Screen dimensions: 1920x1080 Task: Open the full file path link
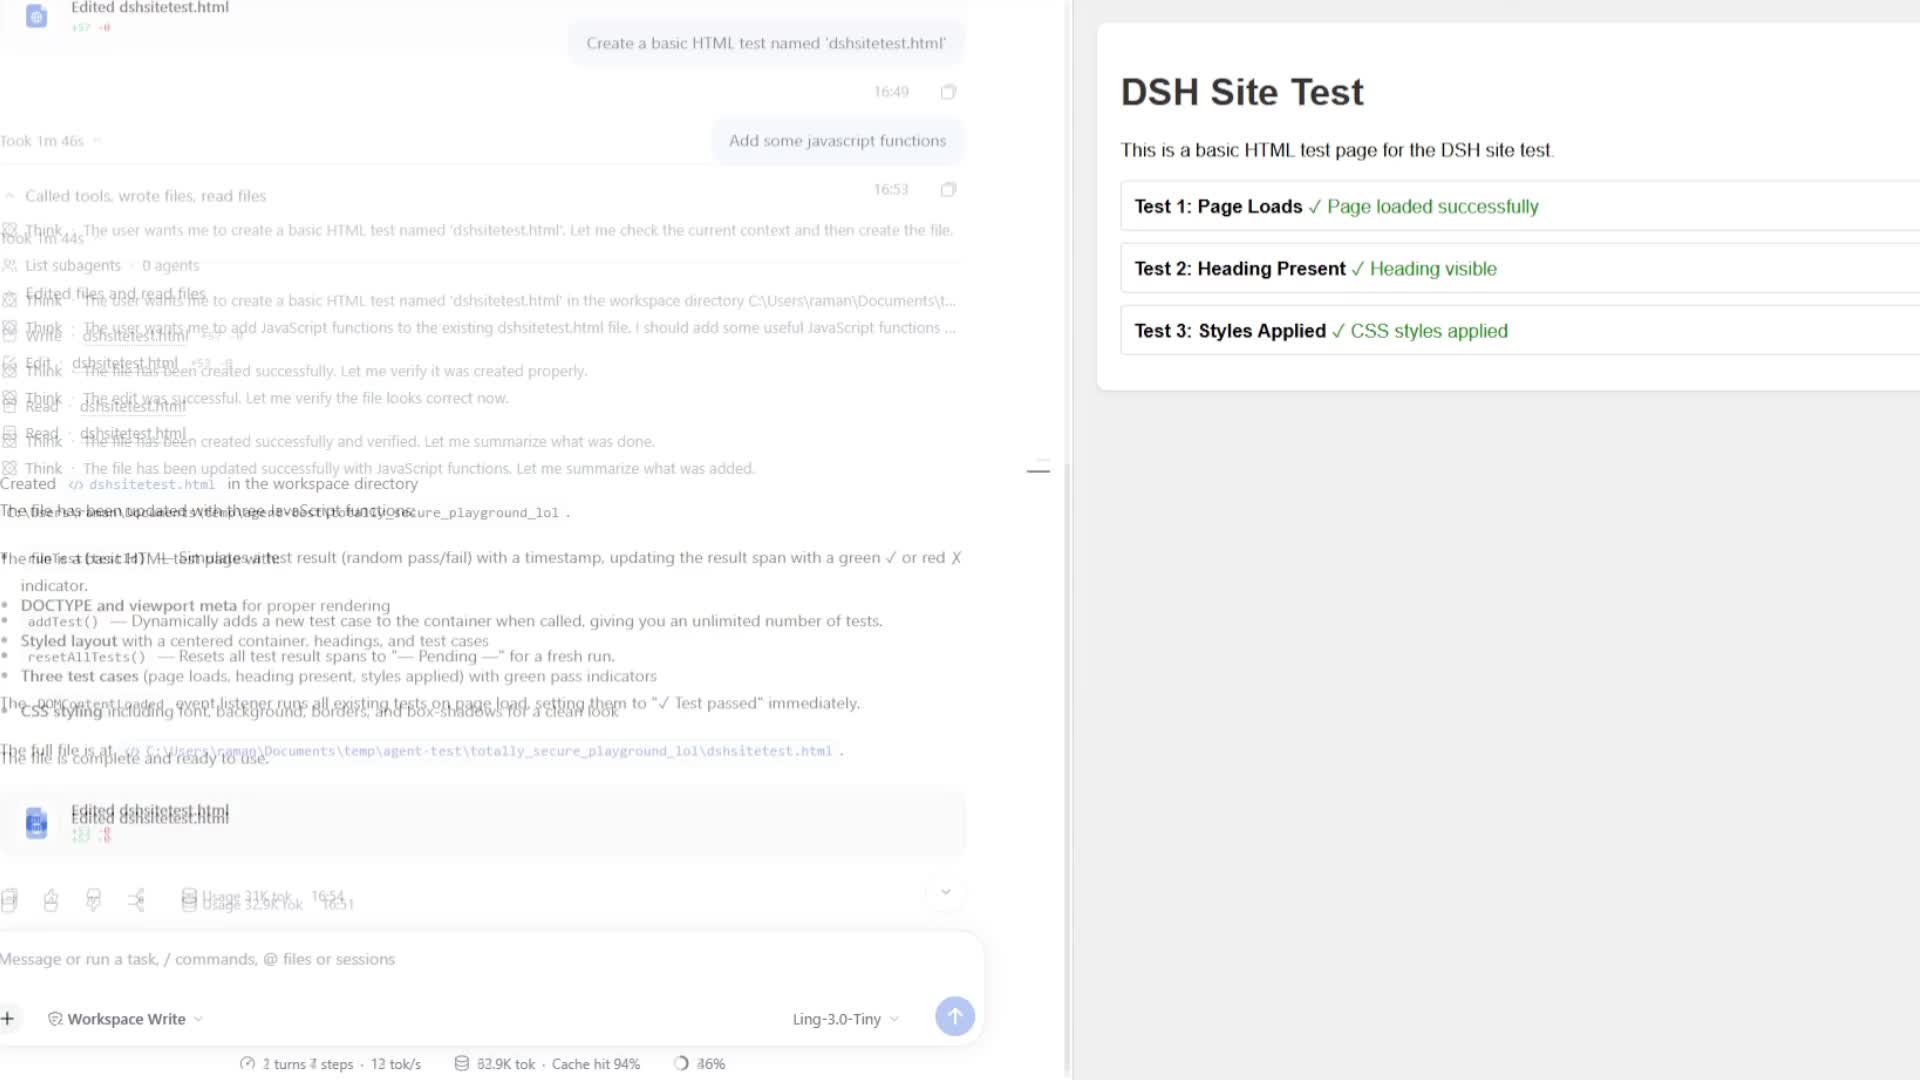479,751
